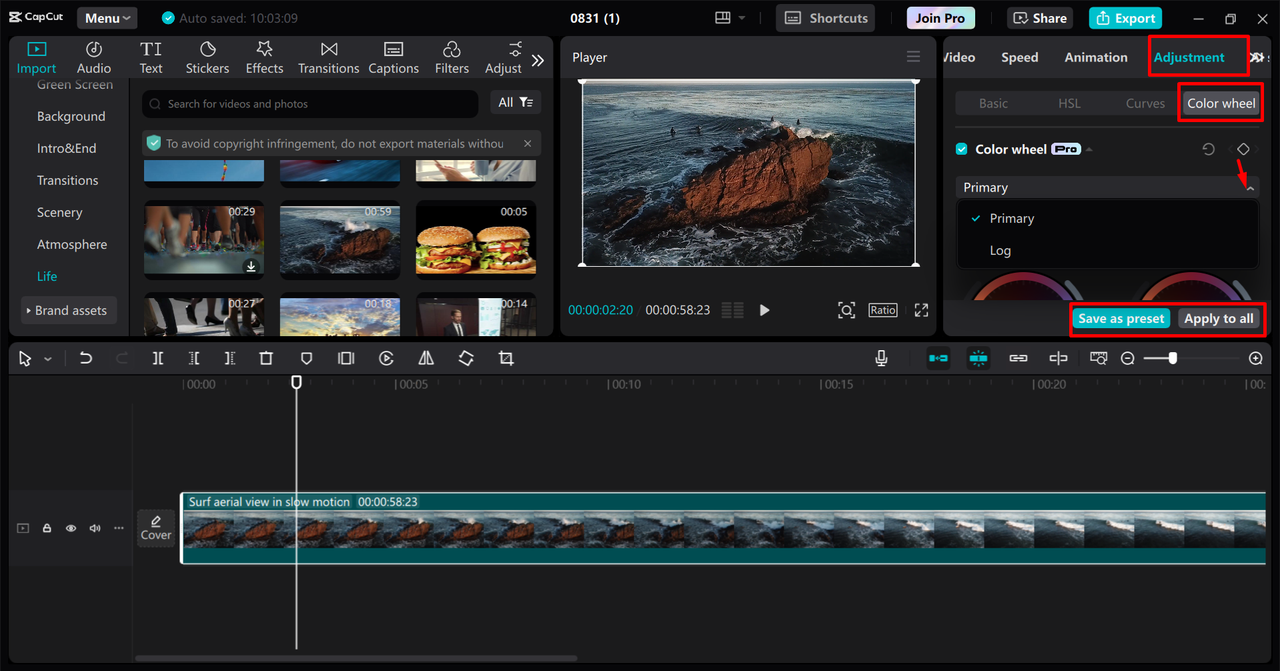1280x671 pixels.
Task: Mute the video track audio
Action: click(x=95, y=528)
